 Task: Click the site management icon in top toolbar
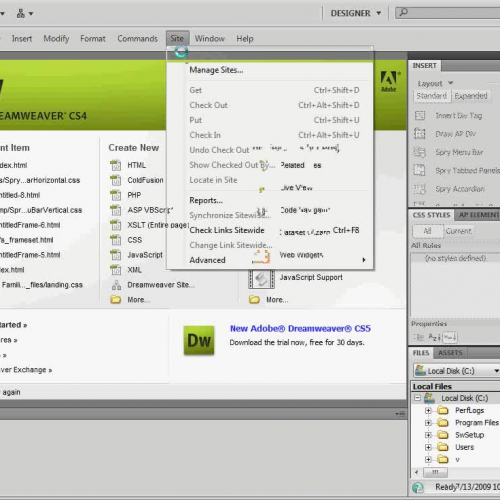[21, 14]
